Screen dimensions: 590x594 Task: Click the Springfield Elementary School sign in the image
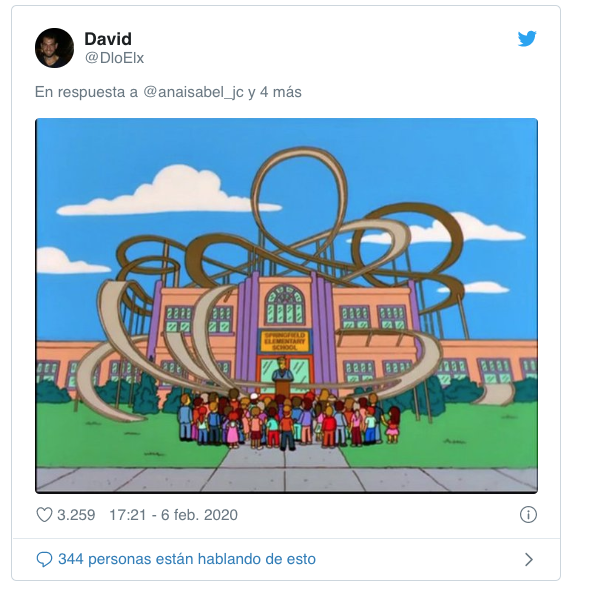285,341
